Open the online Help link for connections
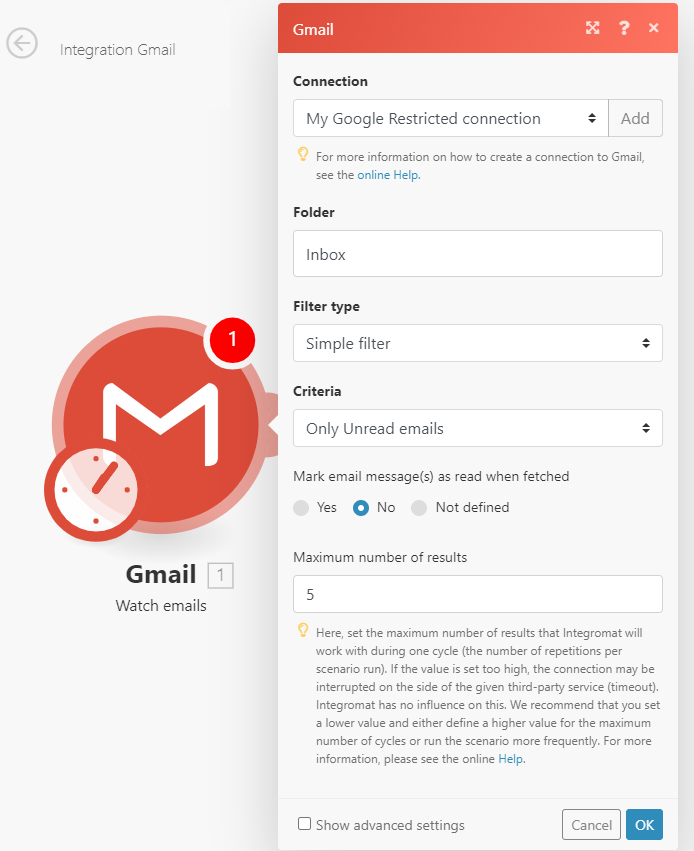694x851 pixels. pos(387,175)
